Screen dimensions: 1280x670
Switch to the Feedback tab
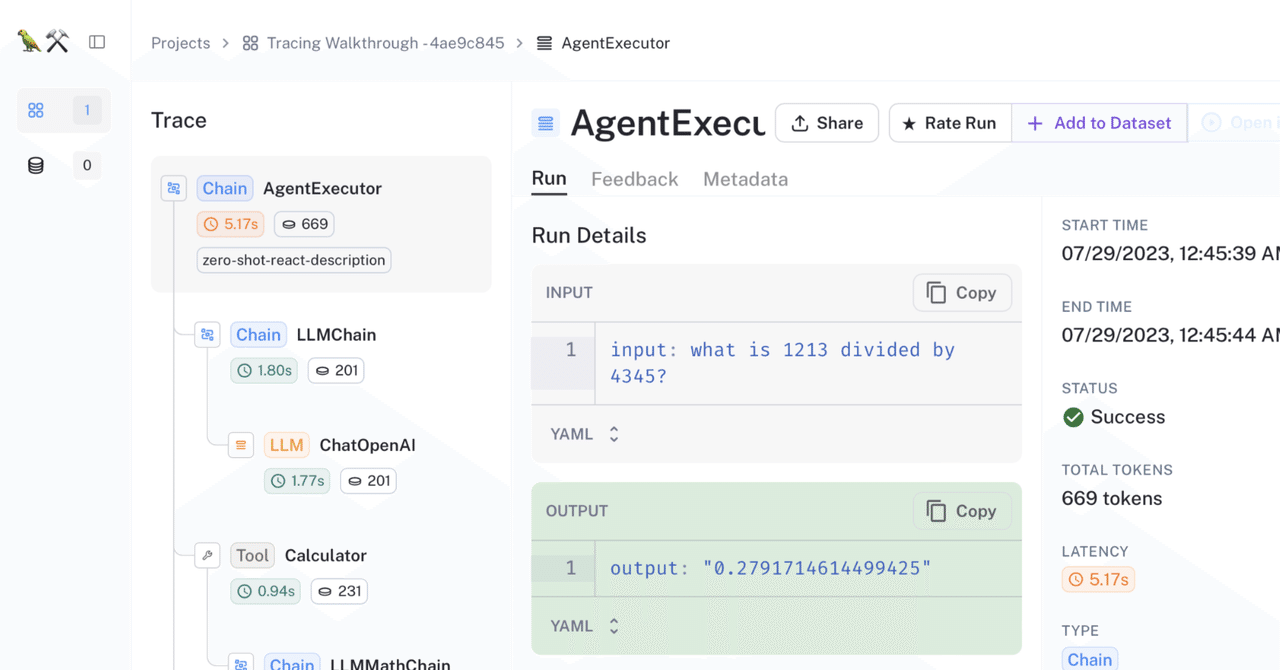(634, 179)
